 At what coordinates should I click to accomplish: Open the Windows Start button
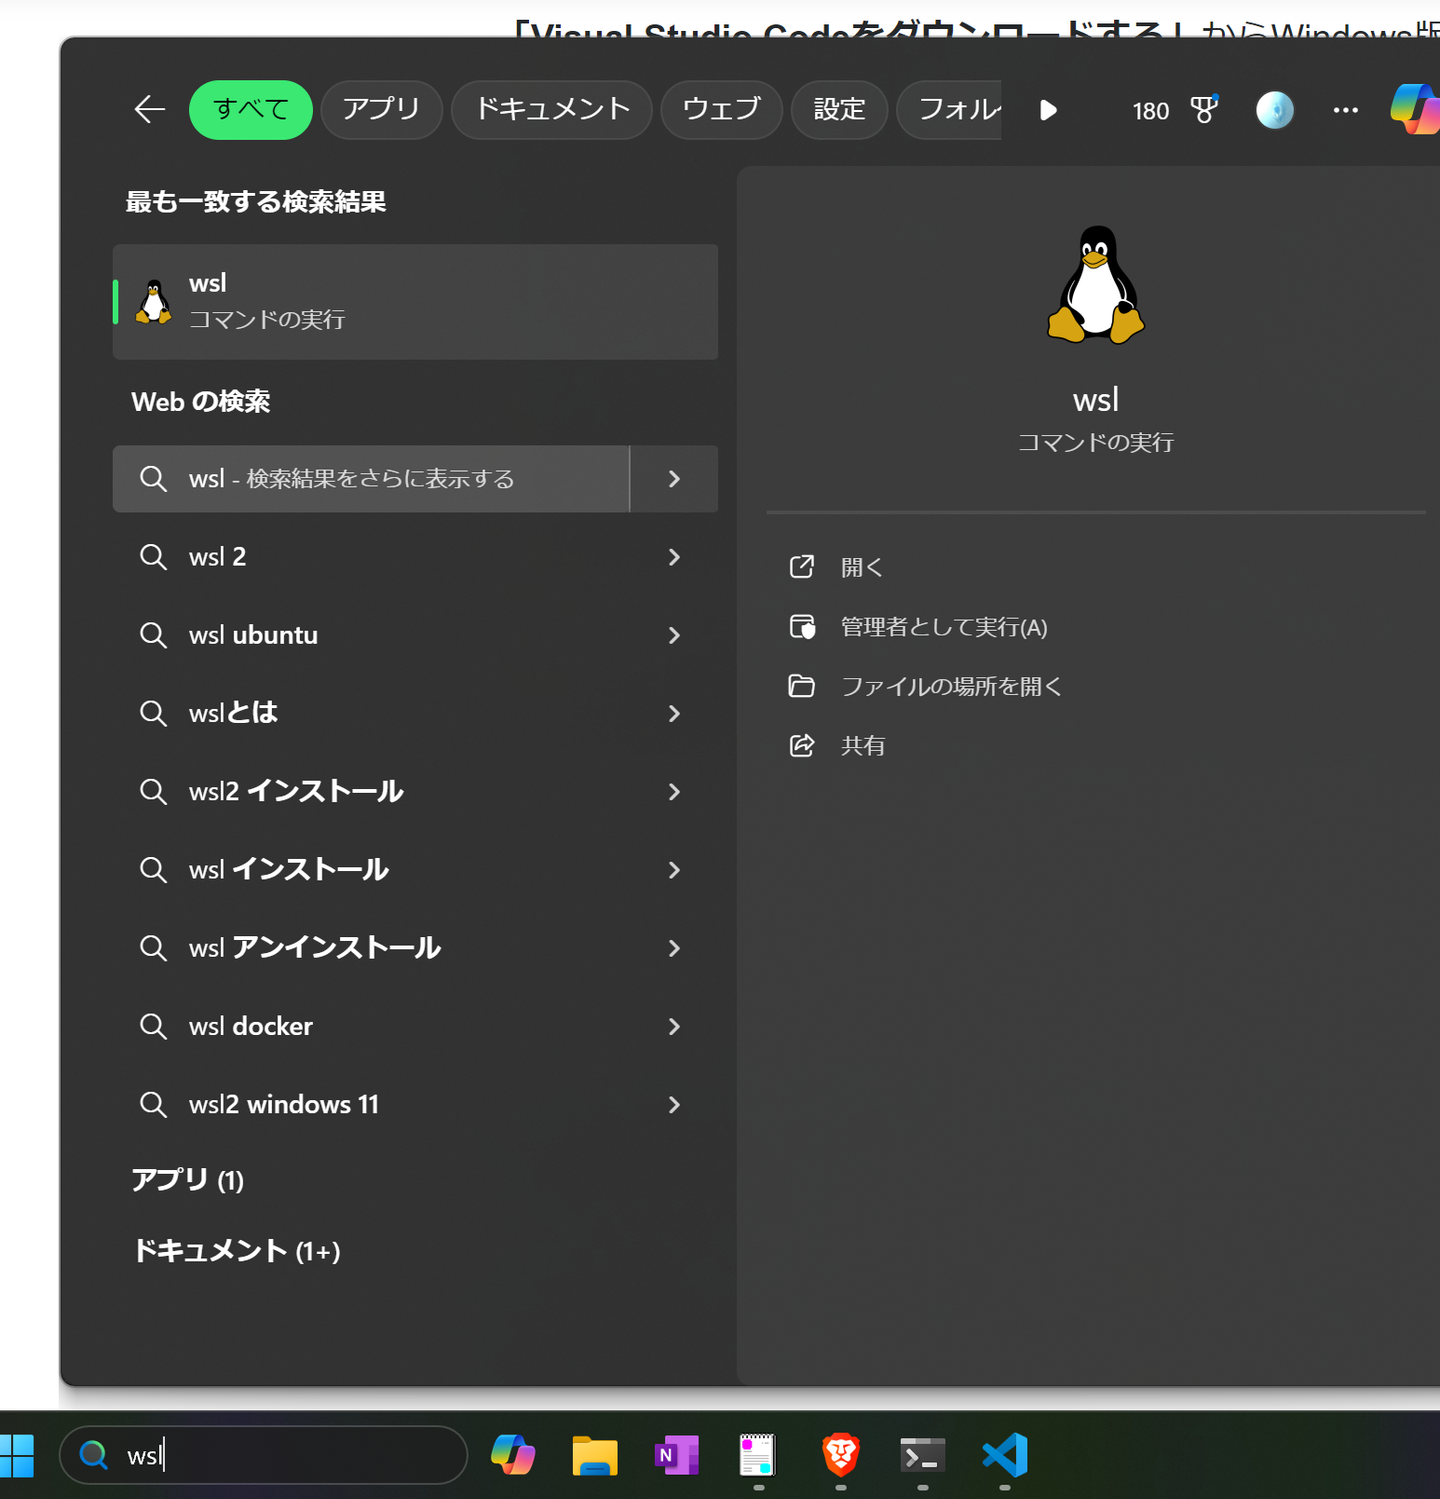pyautogui.click(x=17, y=1455)
